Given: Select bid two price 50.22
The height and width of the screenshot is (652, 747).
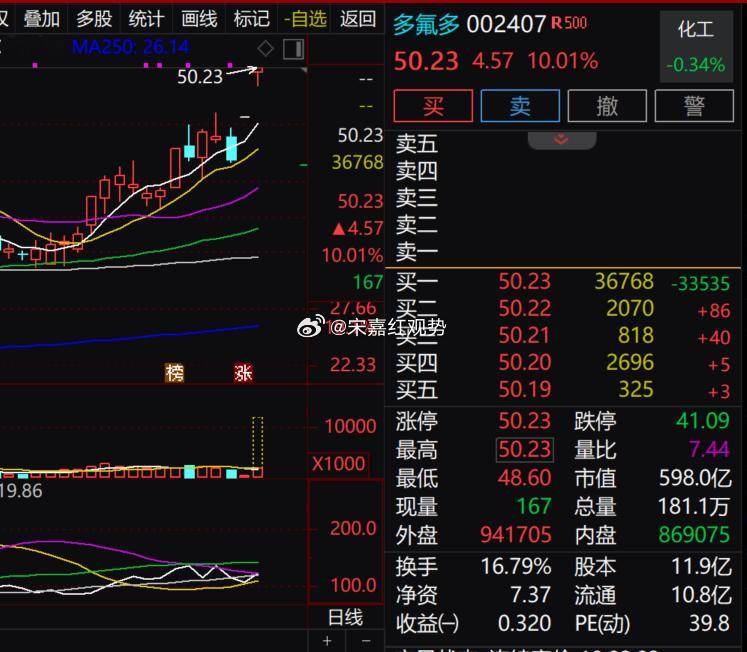Looking at the screenshot, I should coord(525,309).
